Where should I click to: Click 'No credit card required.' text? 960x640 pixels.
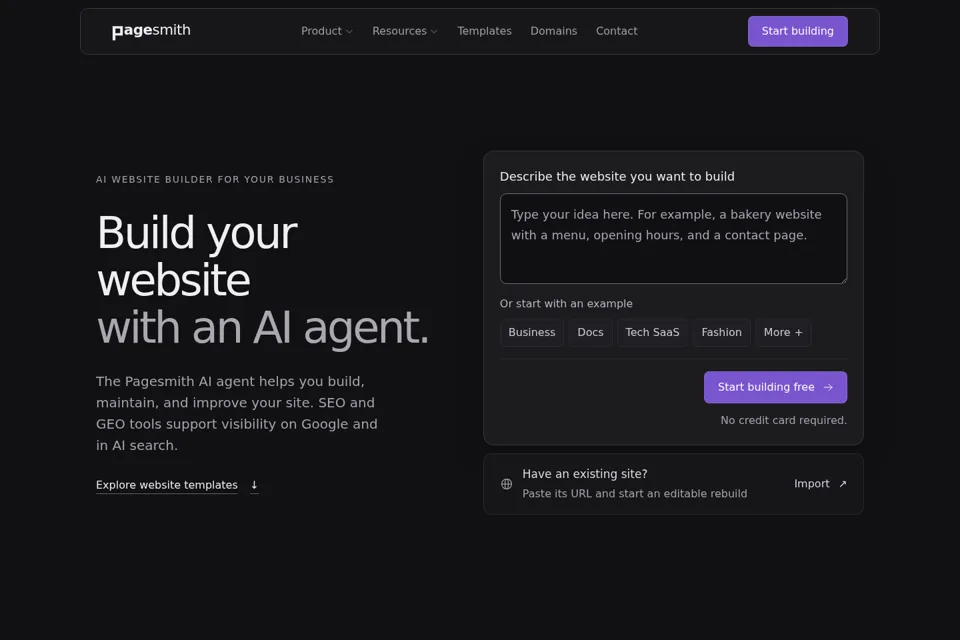[784, 420]
